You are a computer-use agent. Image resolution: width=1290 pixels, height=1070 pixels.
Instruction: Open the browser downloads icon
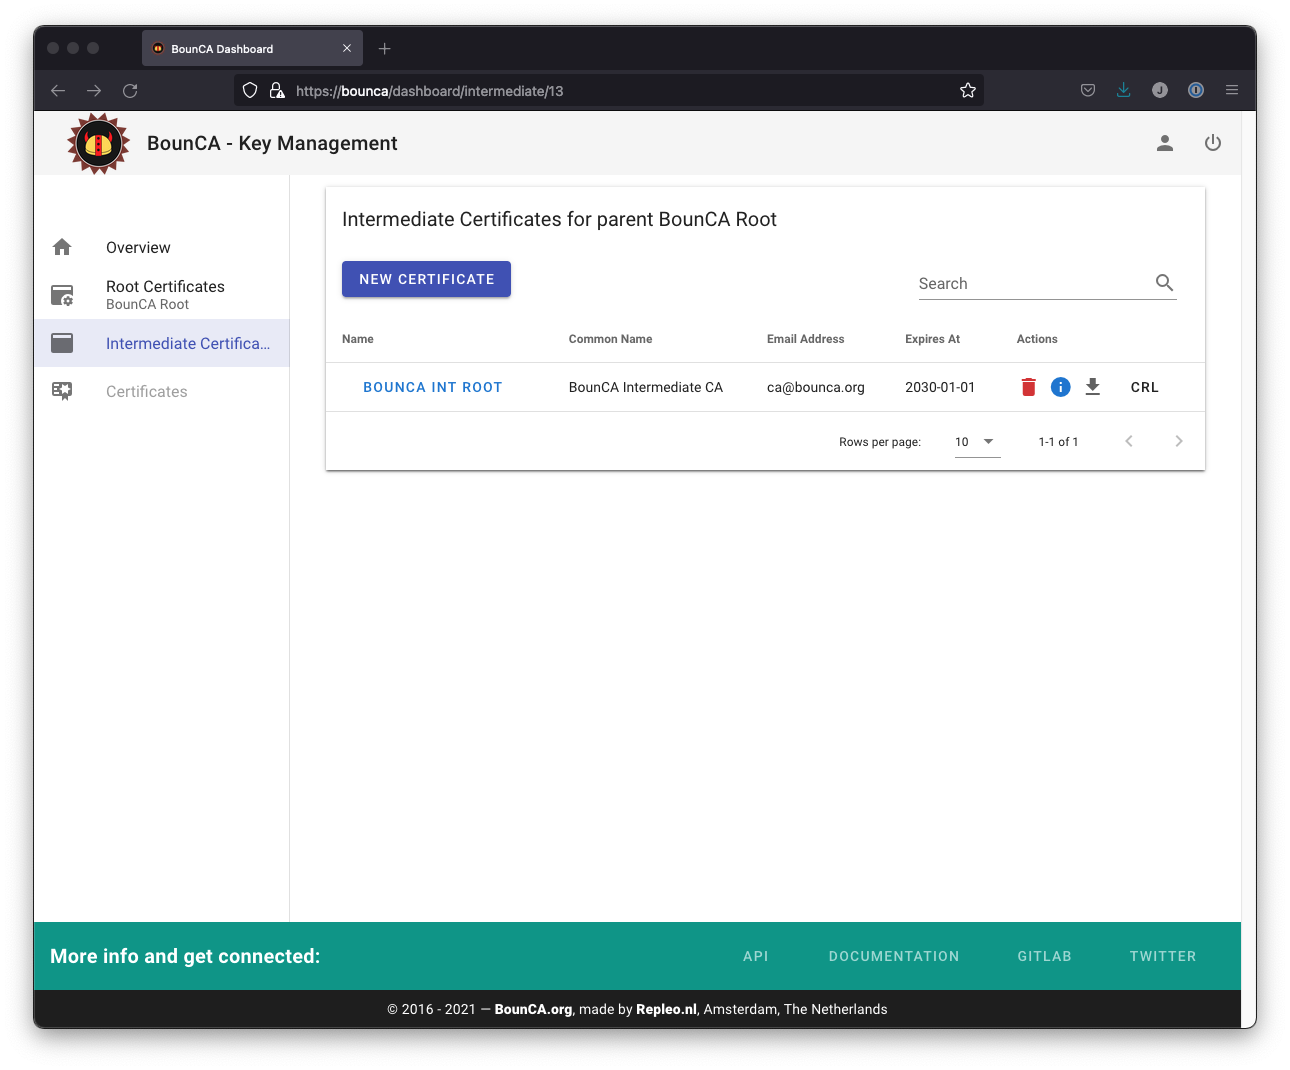[x=1124, y=90]
